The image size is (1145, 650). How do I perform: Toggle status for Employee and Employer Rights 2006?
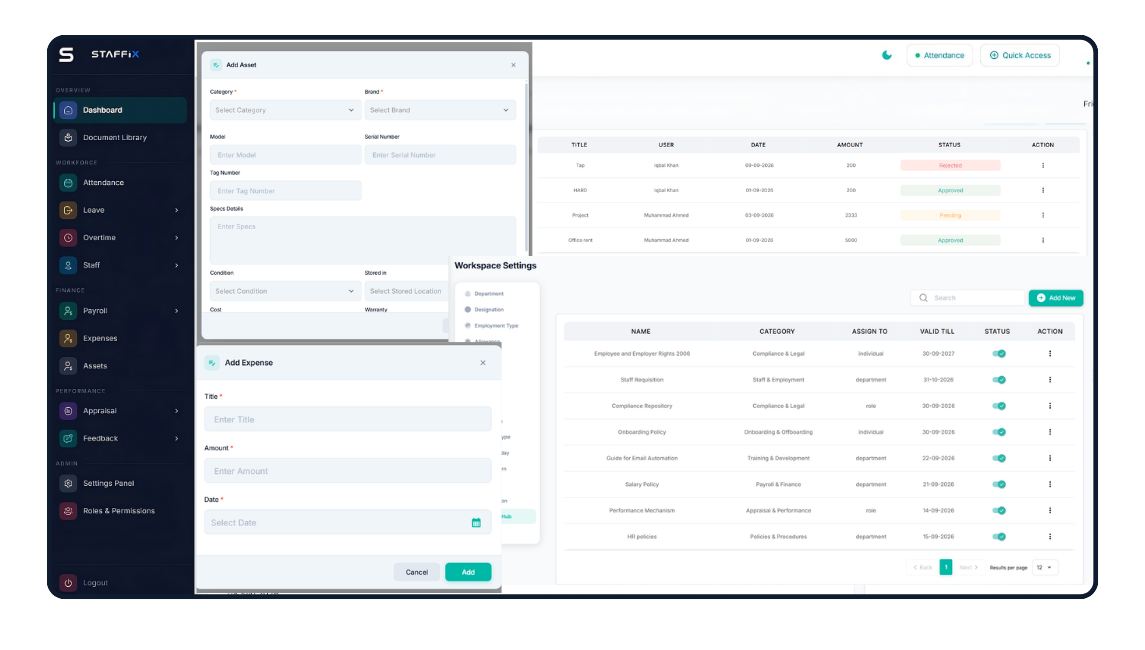999,354
